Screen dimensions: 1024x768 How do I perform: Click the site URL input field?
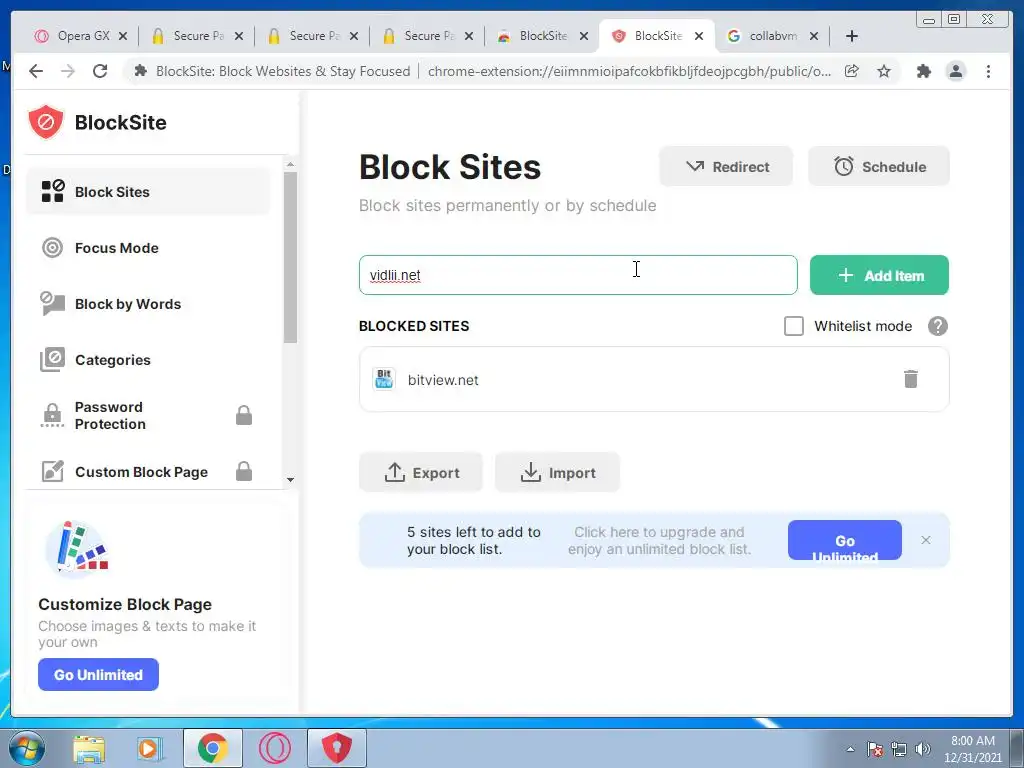pos(578,275)
